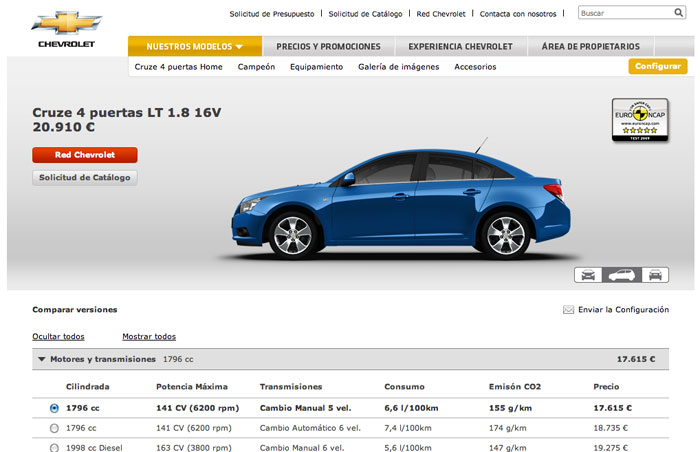The image size is (700, 452).
Task: Open the Euro NCAP five-star badge
Action: pyautogui.click(x=640, y=120)
